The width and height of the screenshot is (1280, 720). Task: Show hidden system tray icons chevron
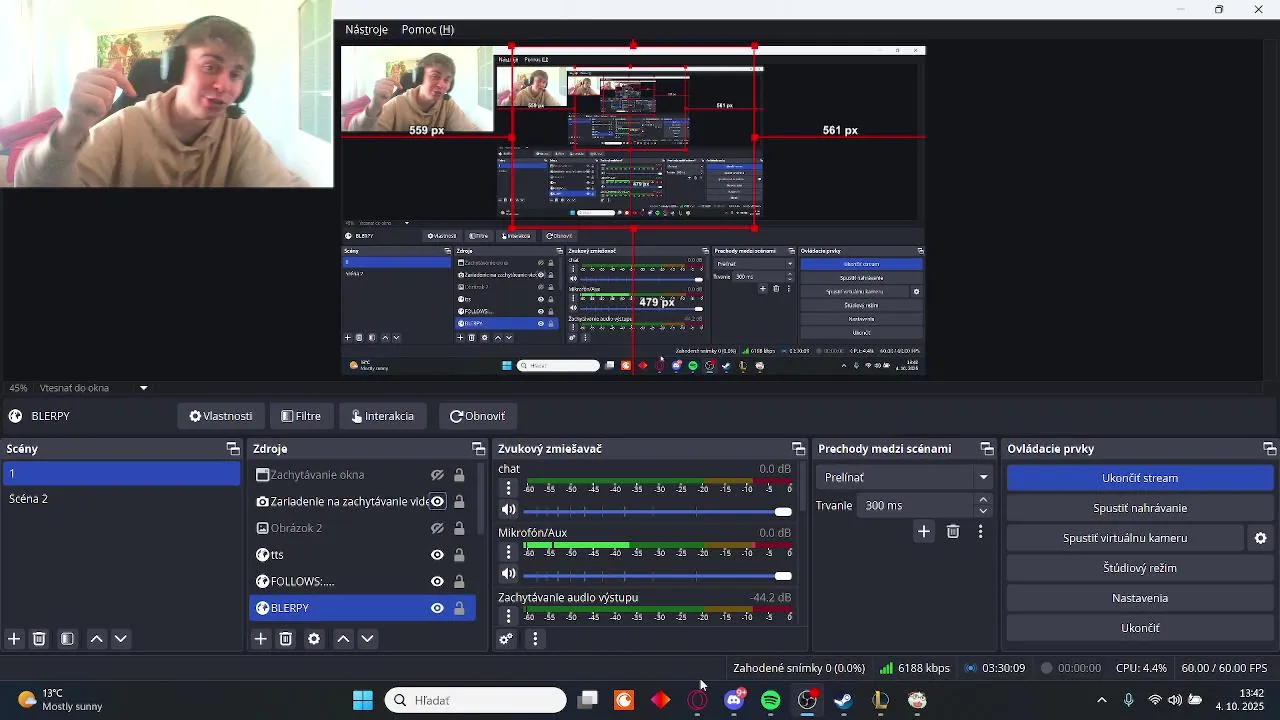click(x=1102, y=700)
